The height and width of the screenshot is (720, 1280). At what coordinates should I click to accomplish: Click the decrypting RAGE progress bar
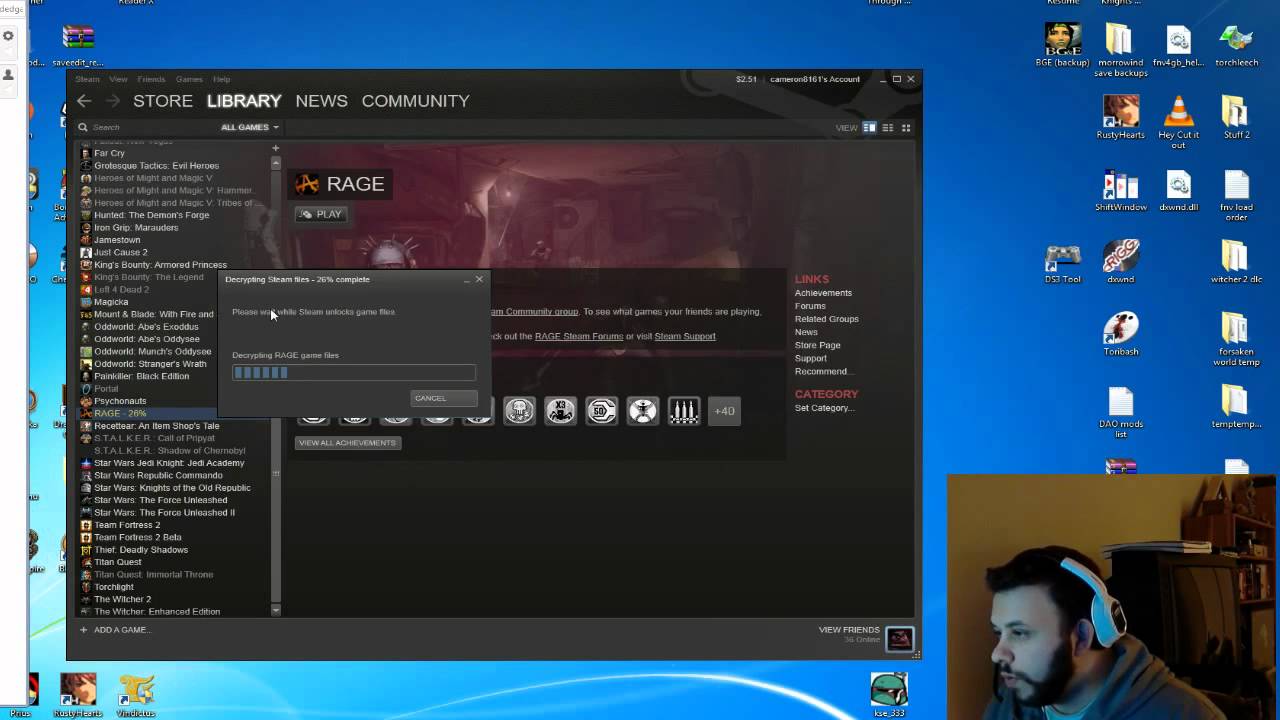[354, 373]
